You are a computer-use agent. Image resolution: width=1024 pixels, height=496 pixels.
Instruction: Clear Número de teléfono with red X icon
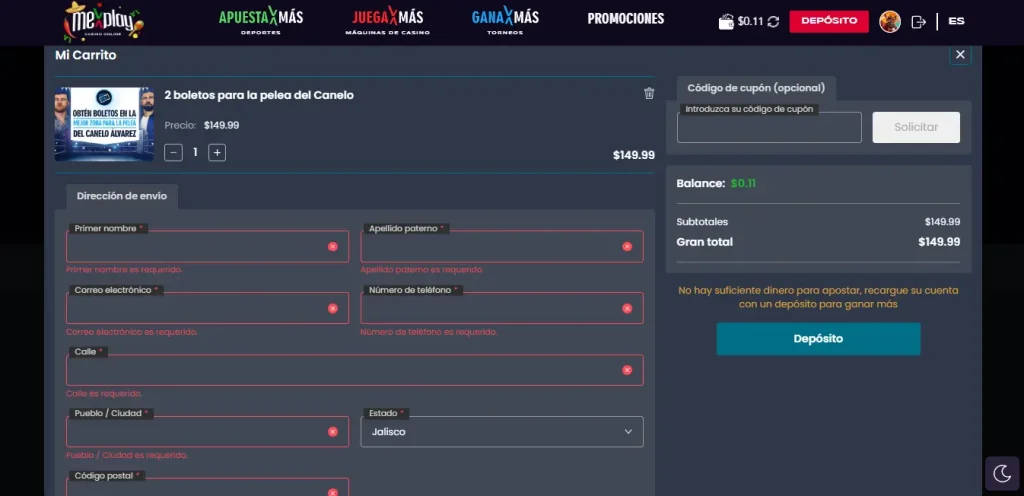point(627,309)
